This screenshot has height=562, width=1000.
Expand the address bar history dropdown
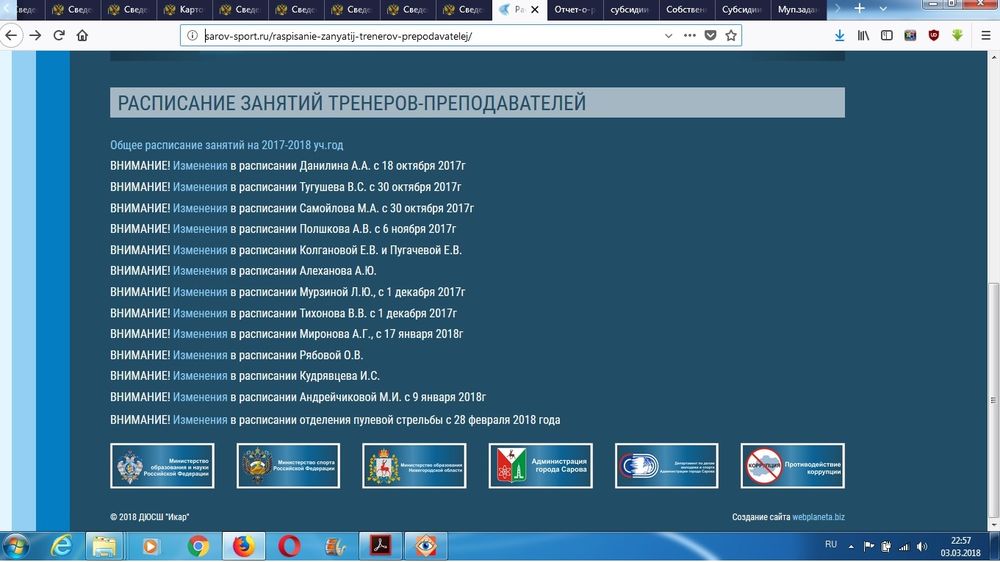(x=669, y=35)
